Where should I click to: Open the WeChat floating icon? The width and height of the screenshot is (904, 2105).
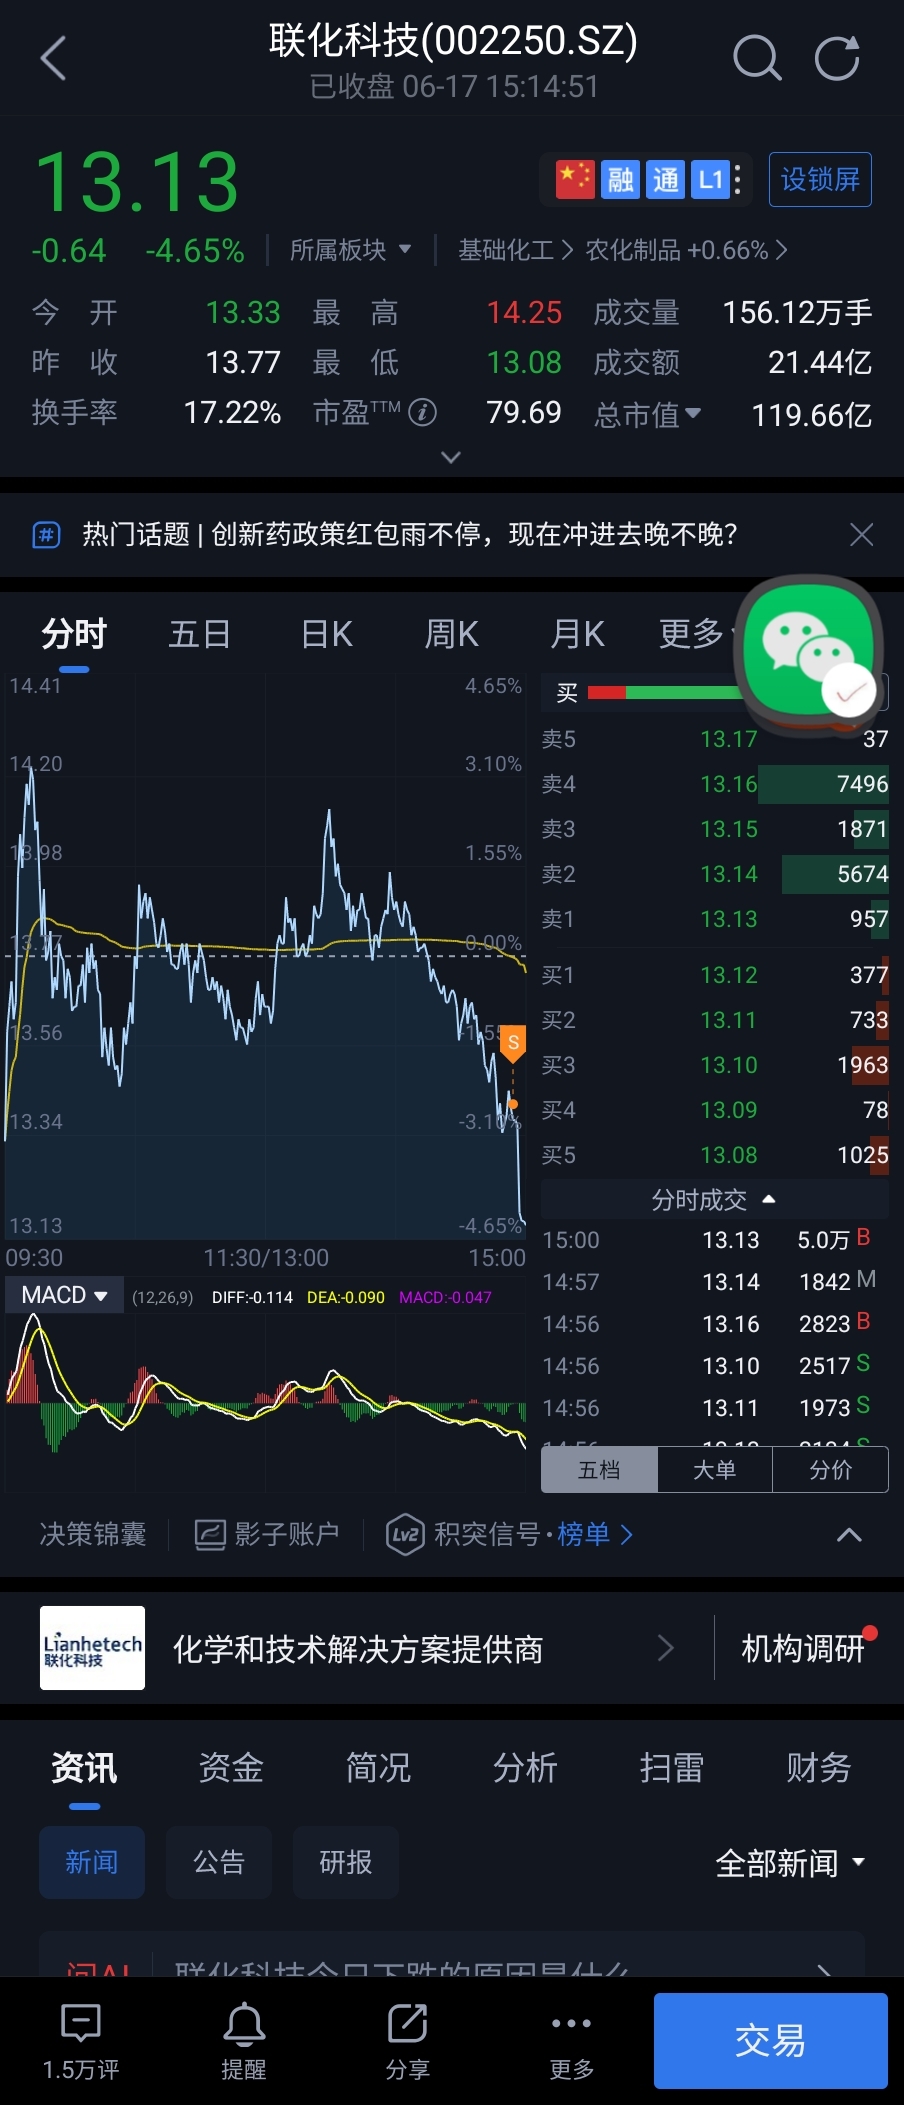click(809, 650)
